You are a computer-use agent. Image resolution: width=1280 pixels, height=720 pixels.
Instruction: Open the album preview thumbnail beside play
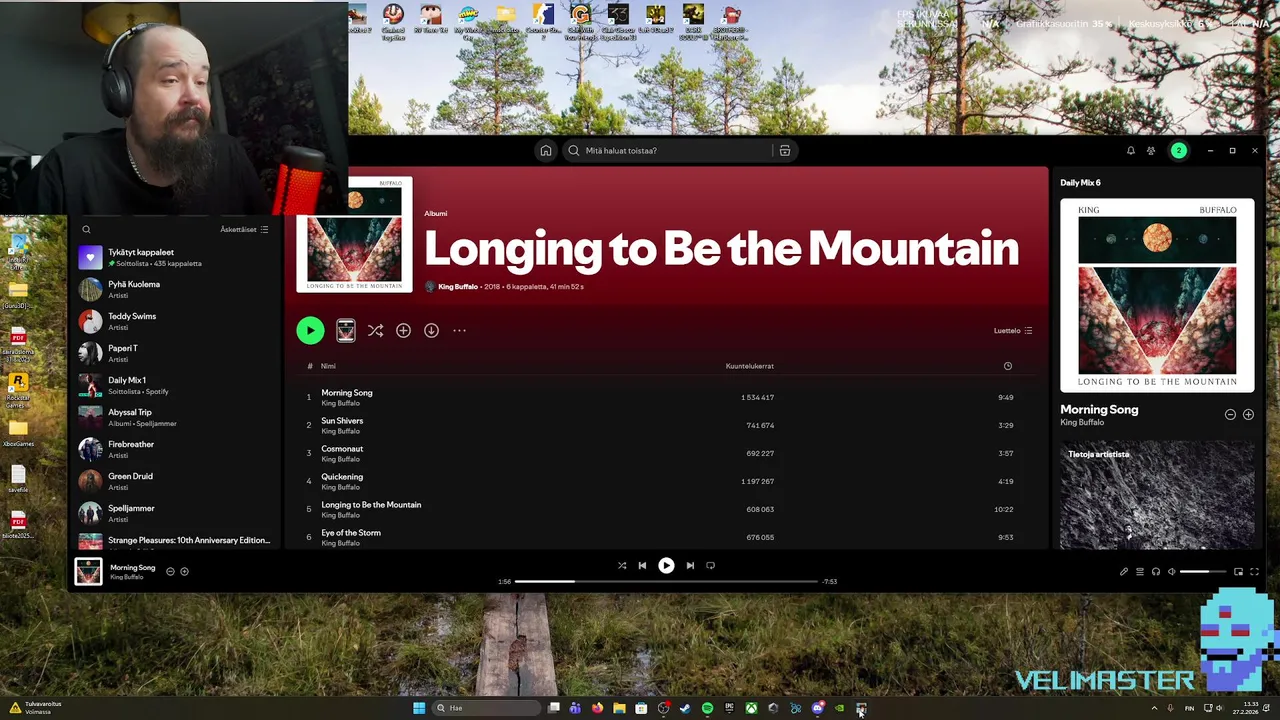345,331
